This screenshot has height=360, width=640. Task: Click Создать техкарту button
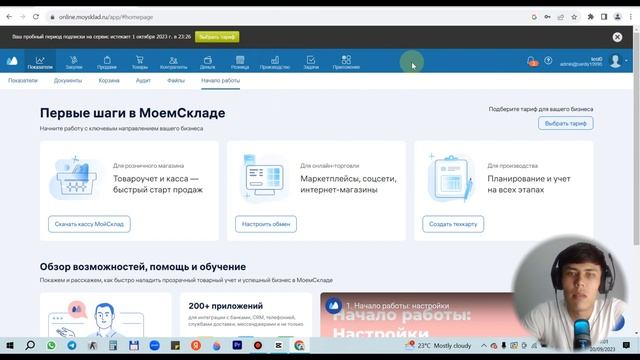click(x=453, y=224)
